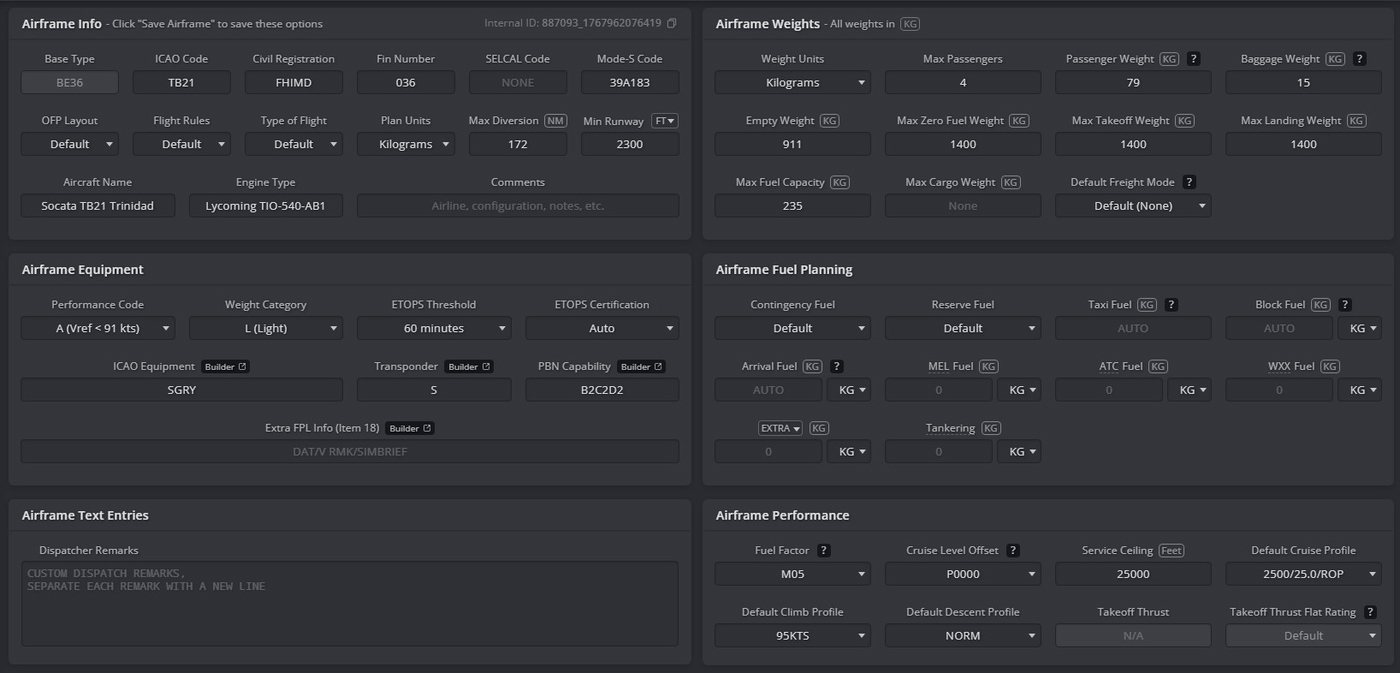Open the Transponder Builder link
The width and height of the screenshot is (1400, 673).
469,367
